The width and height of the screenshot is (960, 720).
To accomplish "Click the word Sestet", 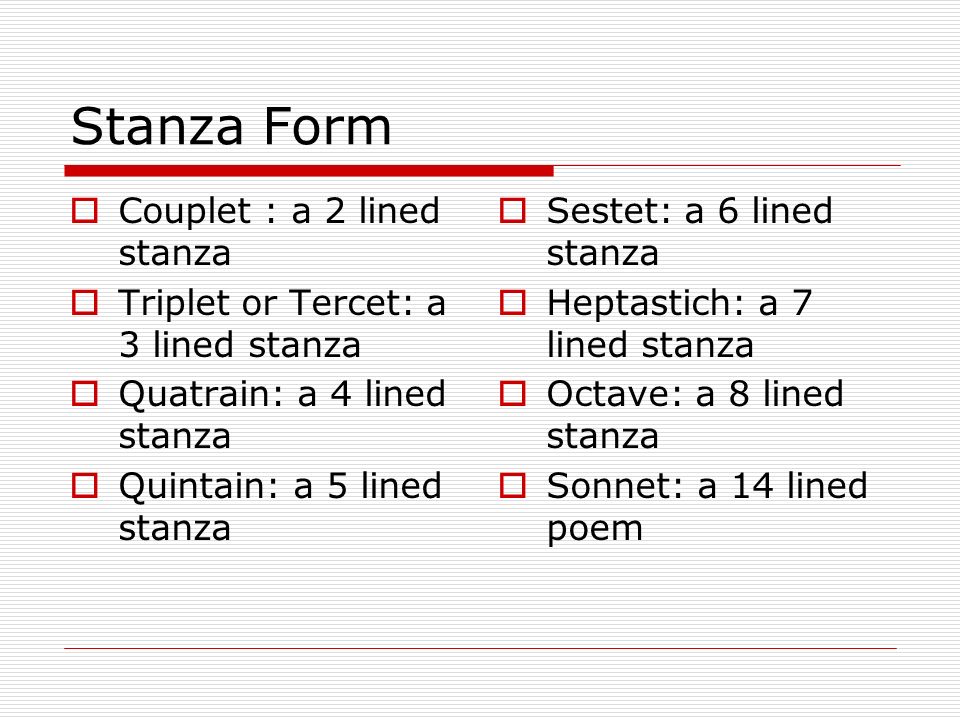I will point(602,211).
